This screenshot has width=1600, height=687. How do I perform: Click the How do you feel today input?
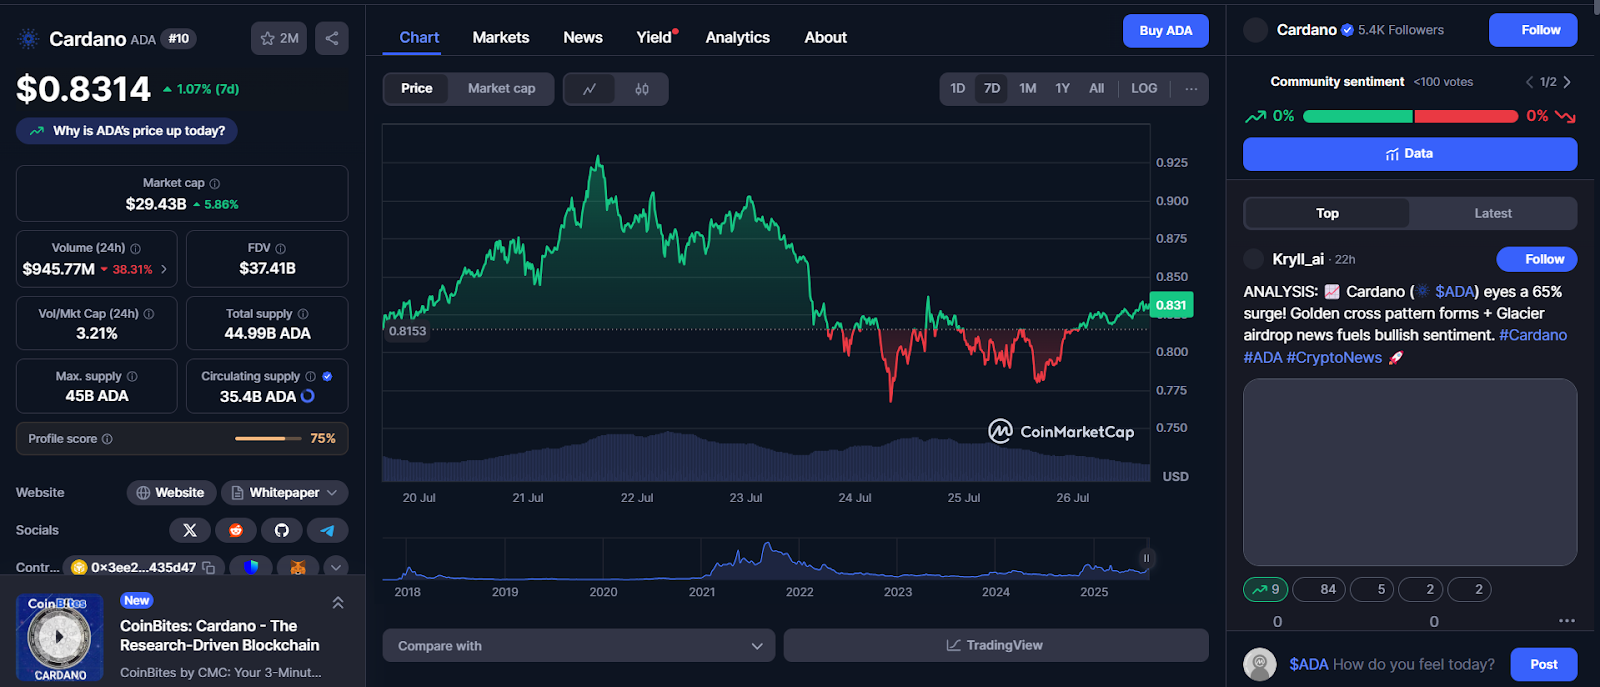coord(1392,665)
